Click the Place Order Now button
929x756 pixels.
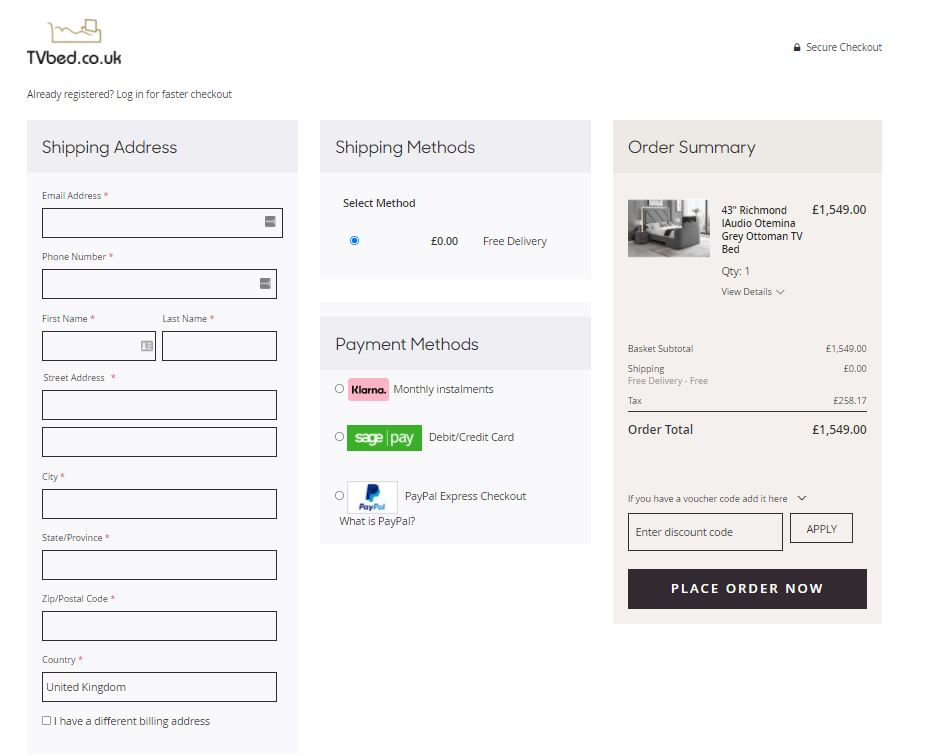click(747, 589)
